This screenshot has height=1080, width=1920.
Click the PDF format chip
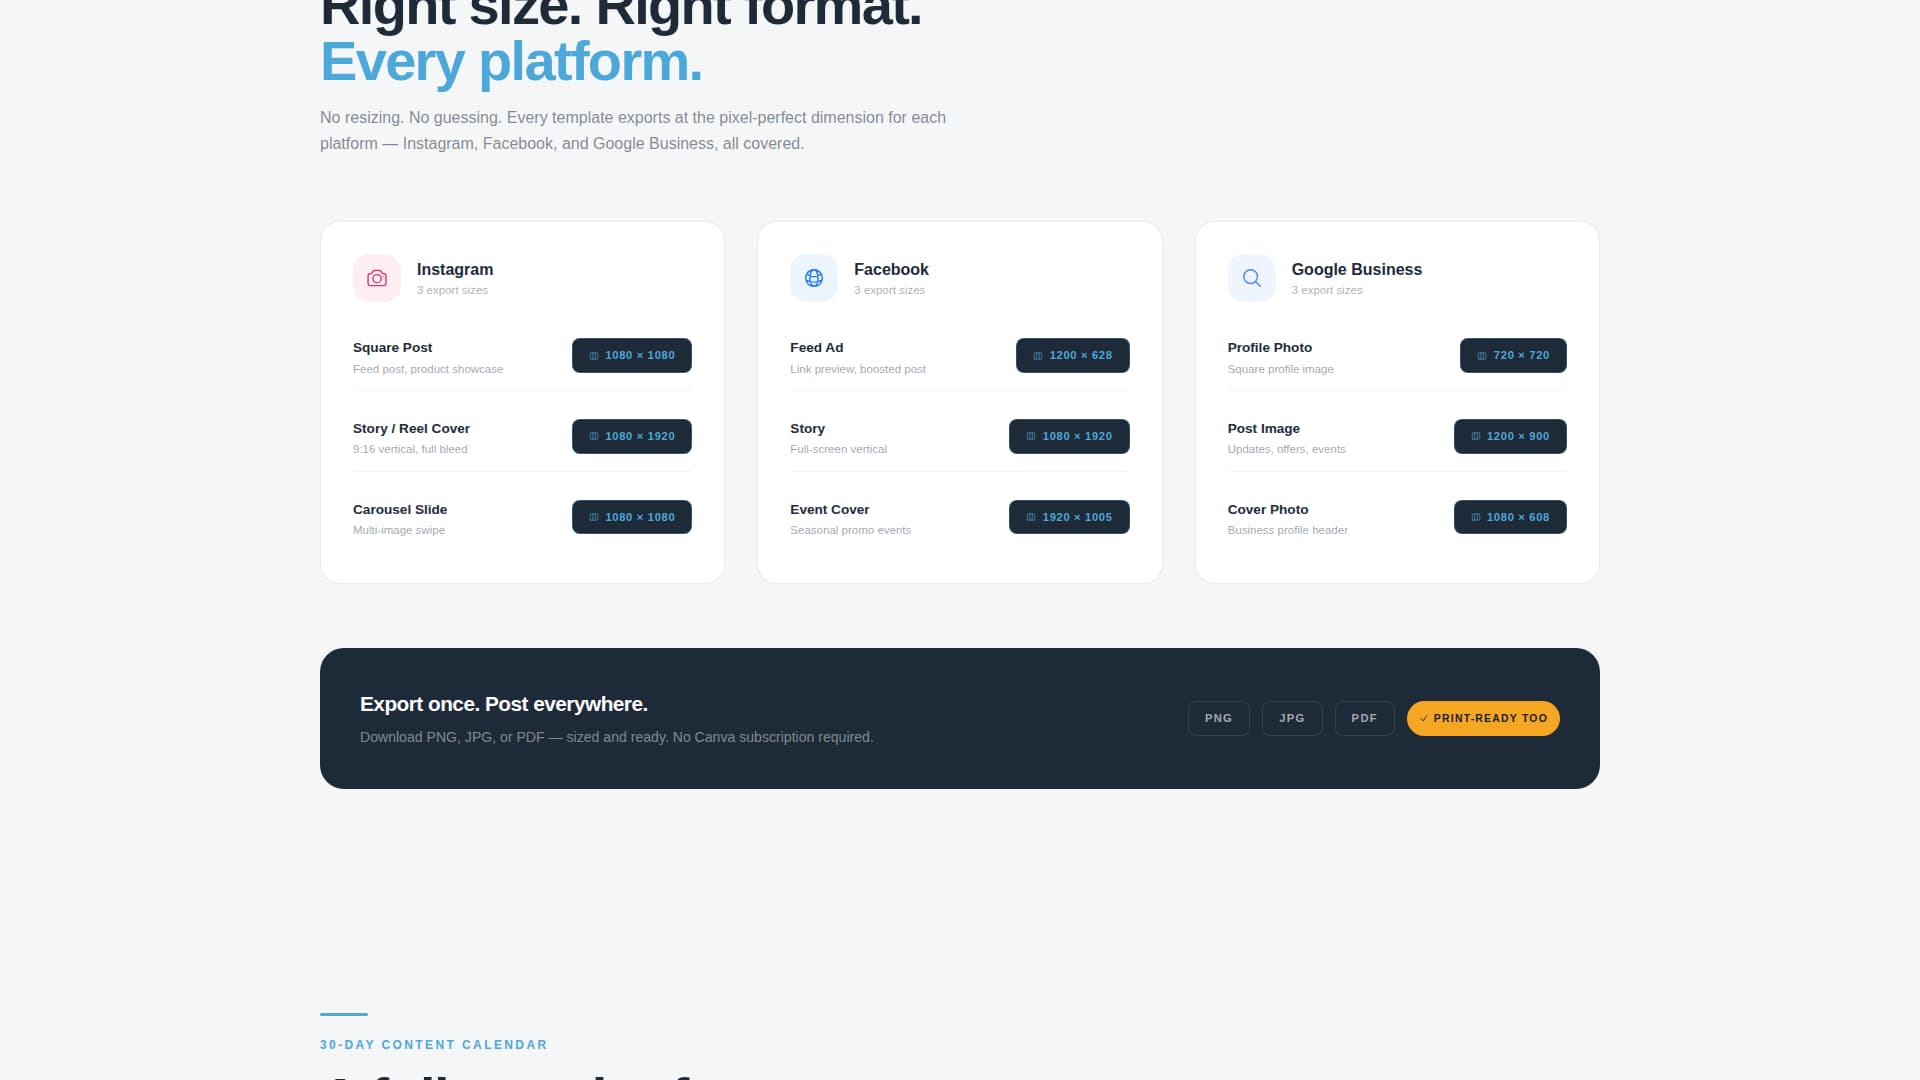(1364, 718)
